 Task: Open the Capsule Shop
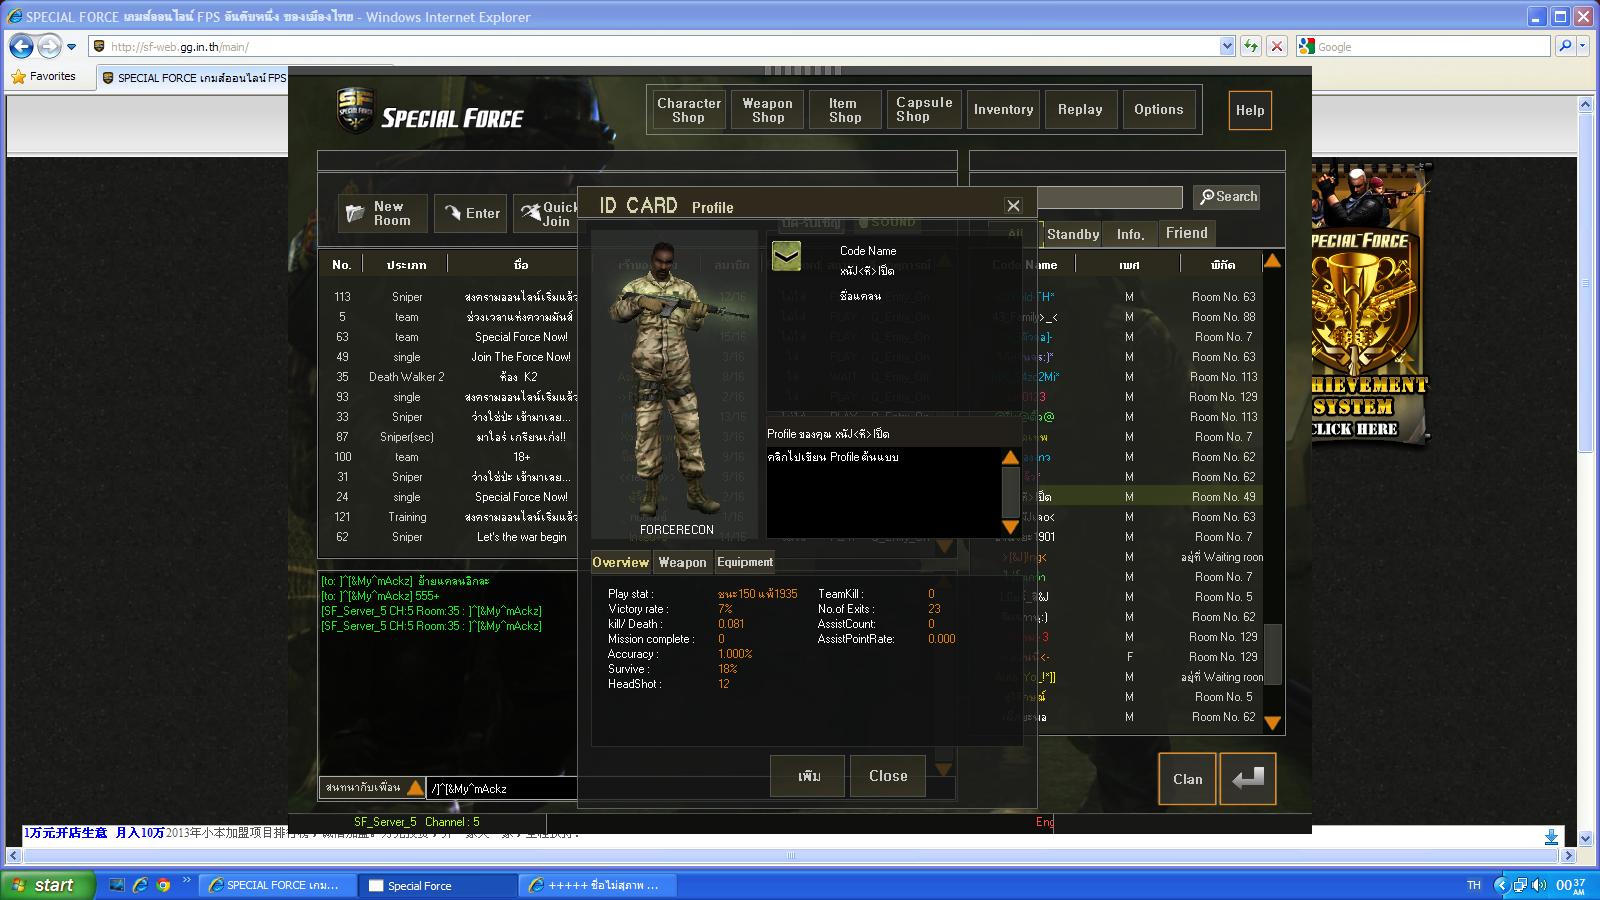[924, 110]
